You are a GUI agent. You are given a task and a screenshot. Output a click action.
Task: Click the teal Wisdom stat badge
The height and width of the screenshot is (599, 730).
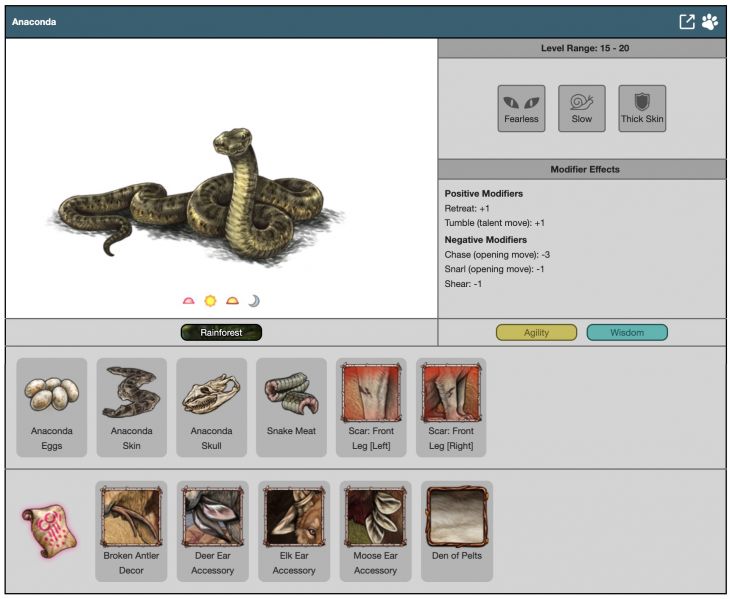(x=627, y=333)
